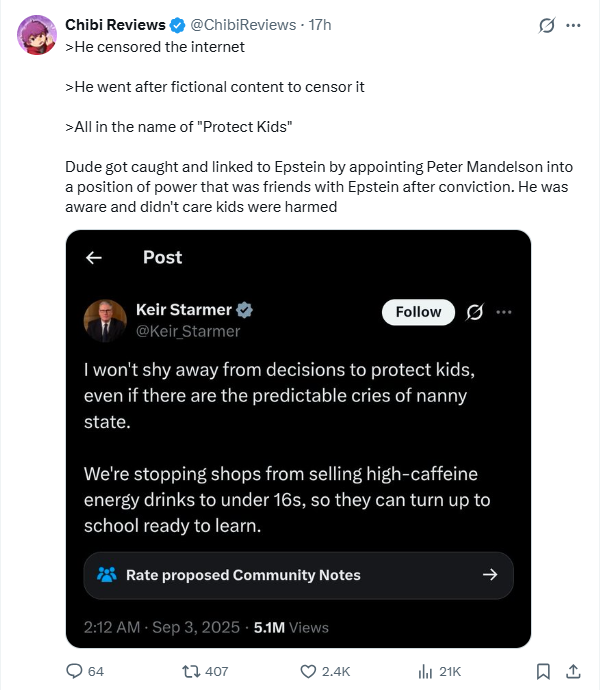Open more options in Keir Starmer post
The height and width of the screenshot is (690, 600).
pos(504,312)
